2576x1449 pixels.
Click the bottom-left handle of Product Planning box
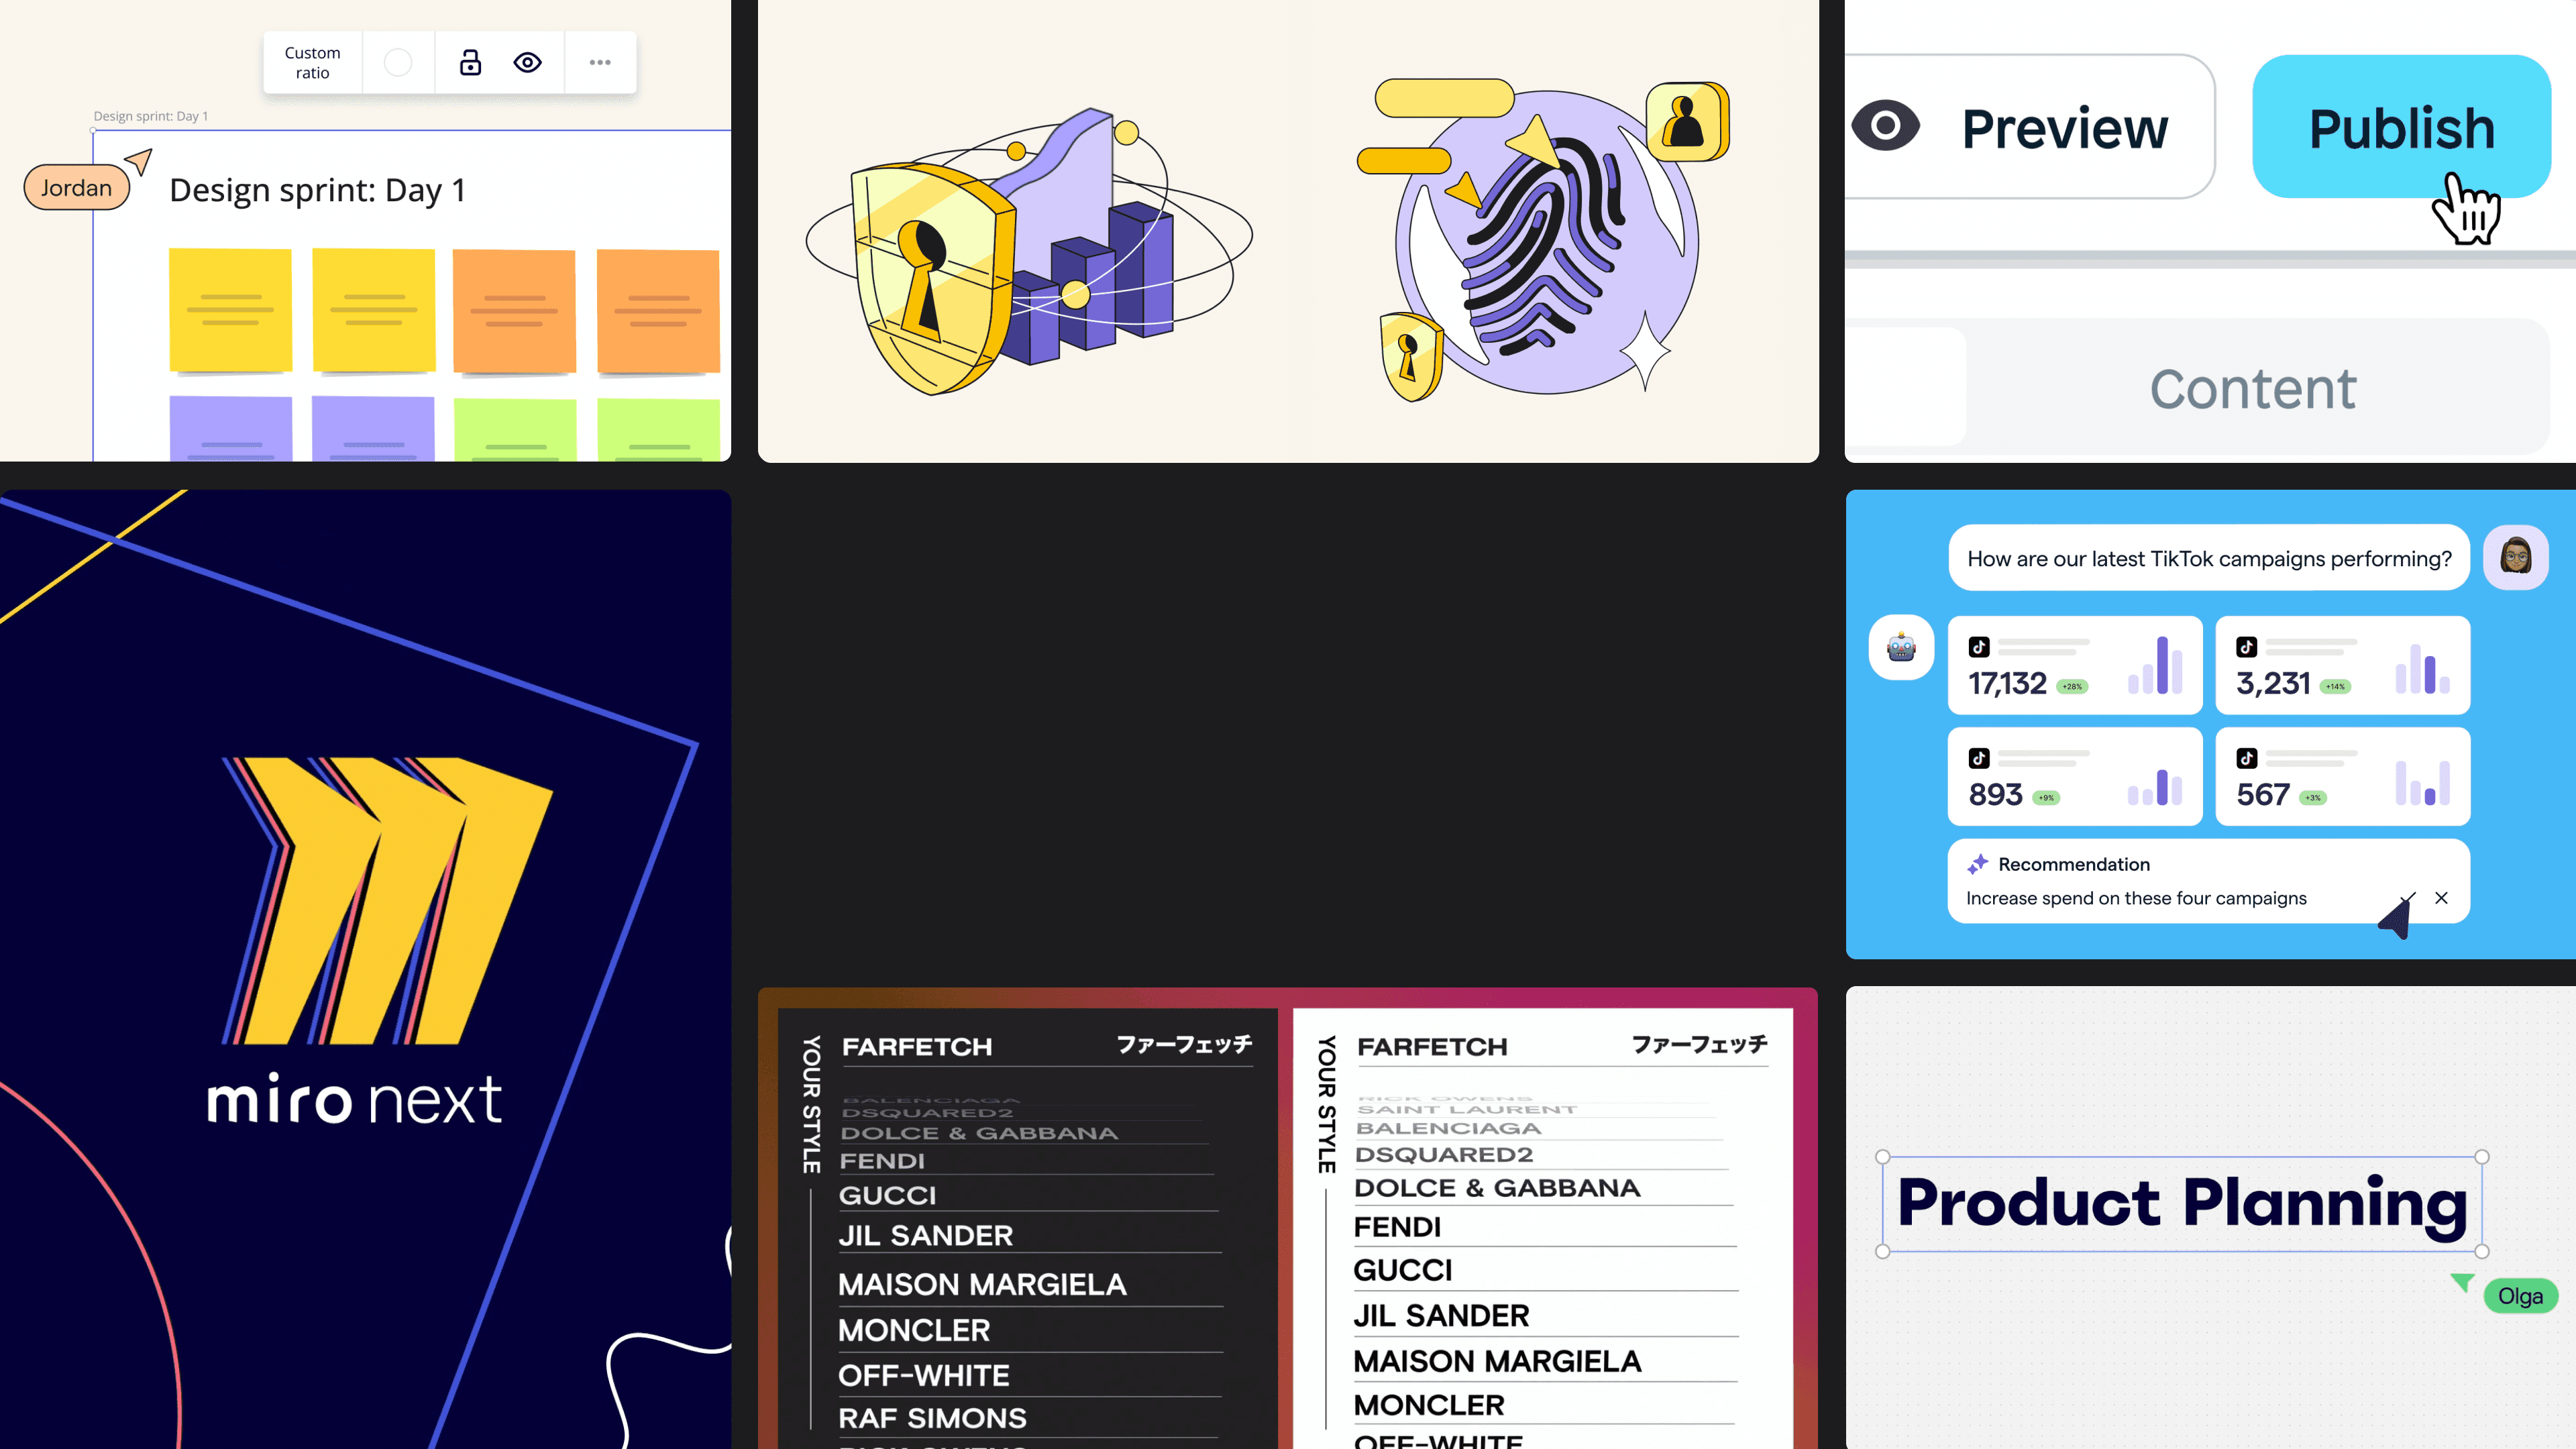click(x=1883, y=1251)
